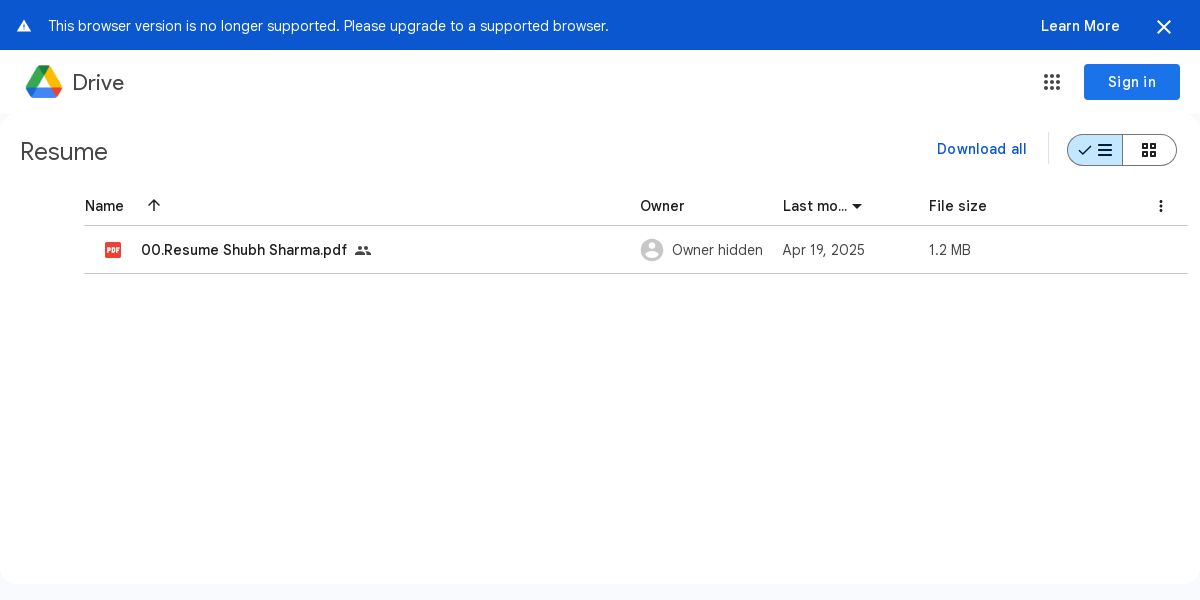Click the hidden owner avatar icon
The image size is (1200, 600).
pyautogui.click(x=652, y=250)
